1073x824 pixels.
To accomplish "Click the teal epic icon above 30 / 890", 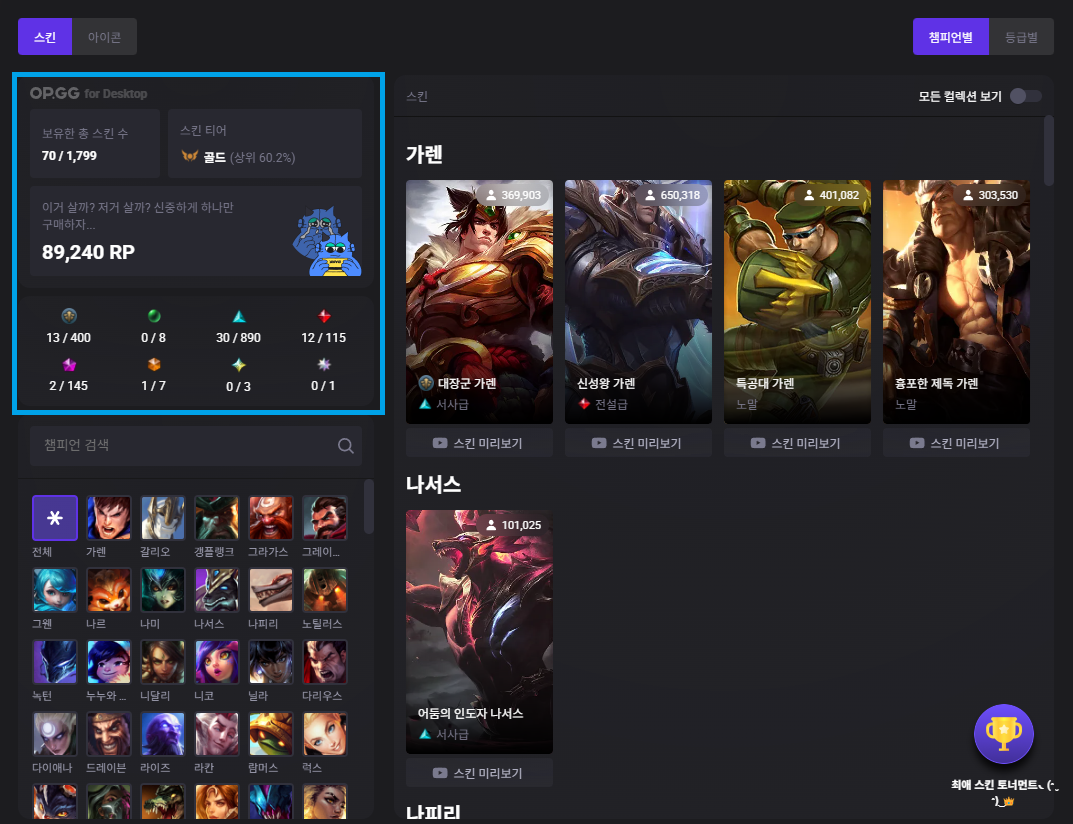I will coord(239,316).
